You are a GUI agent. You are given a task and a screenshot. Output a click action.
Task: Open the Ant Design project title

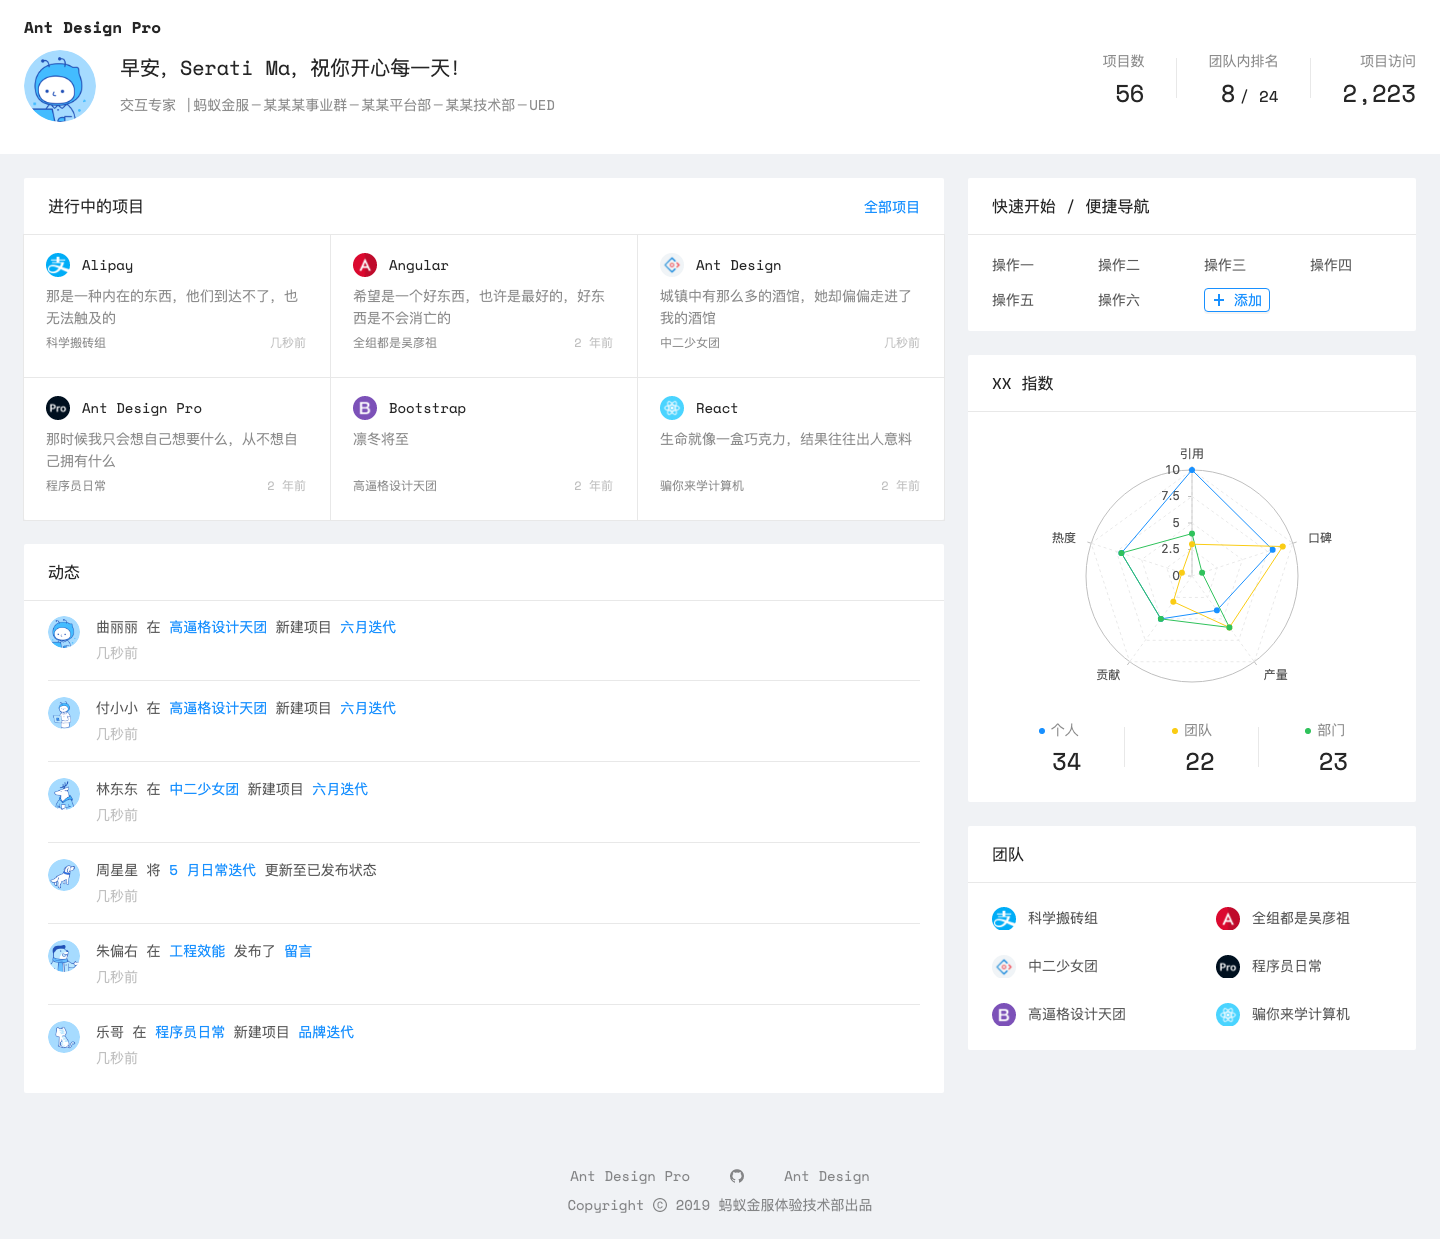(739, 265)
